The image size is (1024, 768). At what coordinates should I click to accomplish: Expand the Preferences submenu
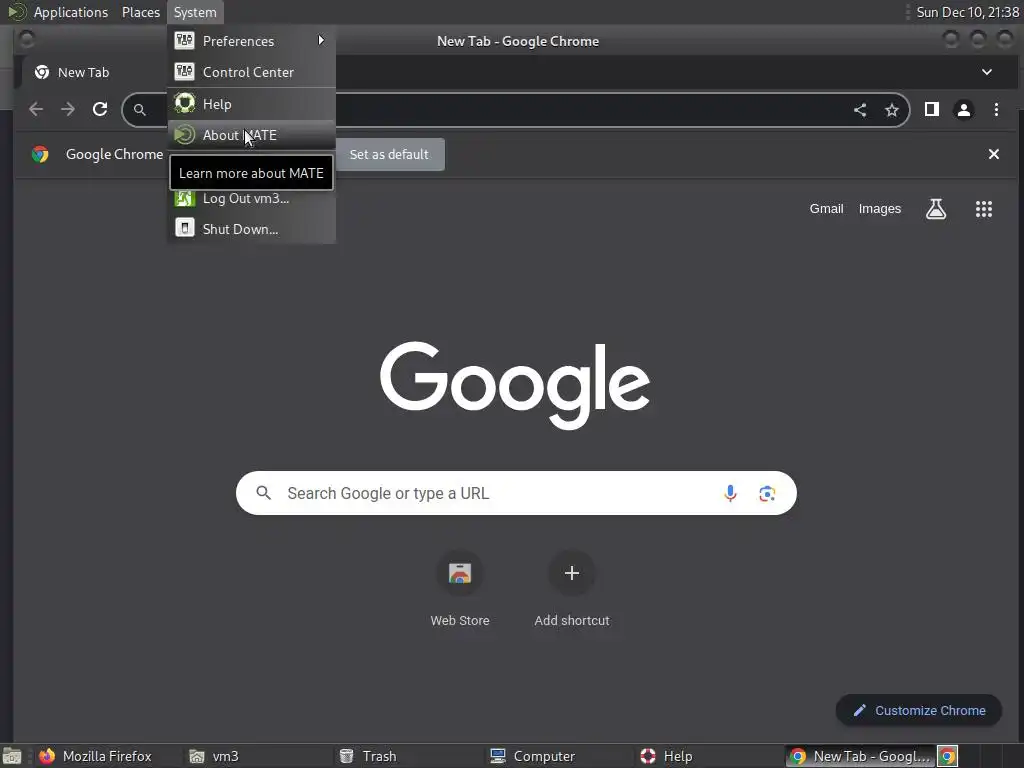[x=251, y=40]
